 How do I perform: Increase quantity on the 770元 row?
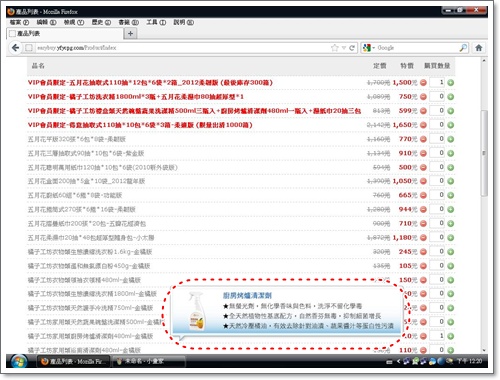(x=451, y=139)
